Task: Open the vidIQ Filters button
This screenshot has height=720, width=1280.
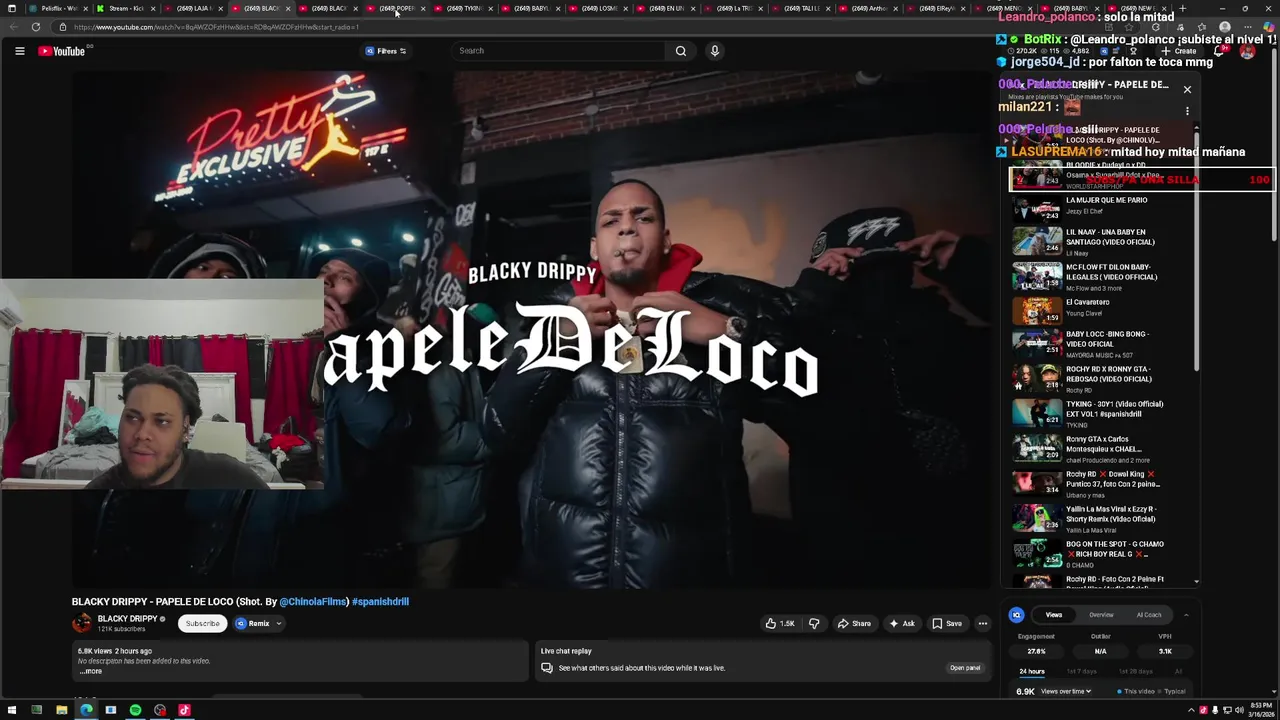Action: [386, 51]
